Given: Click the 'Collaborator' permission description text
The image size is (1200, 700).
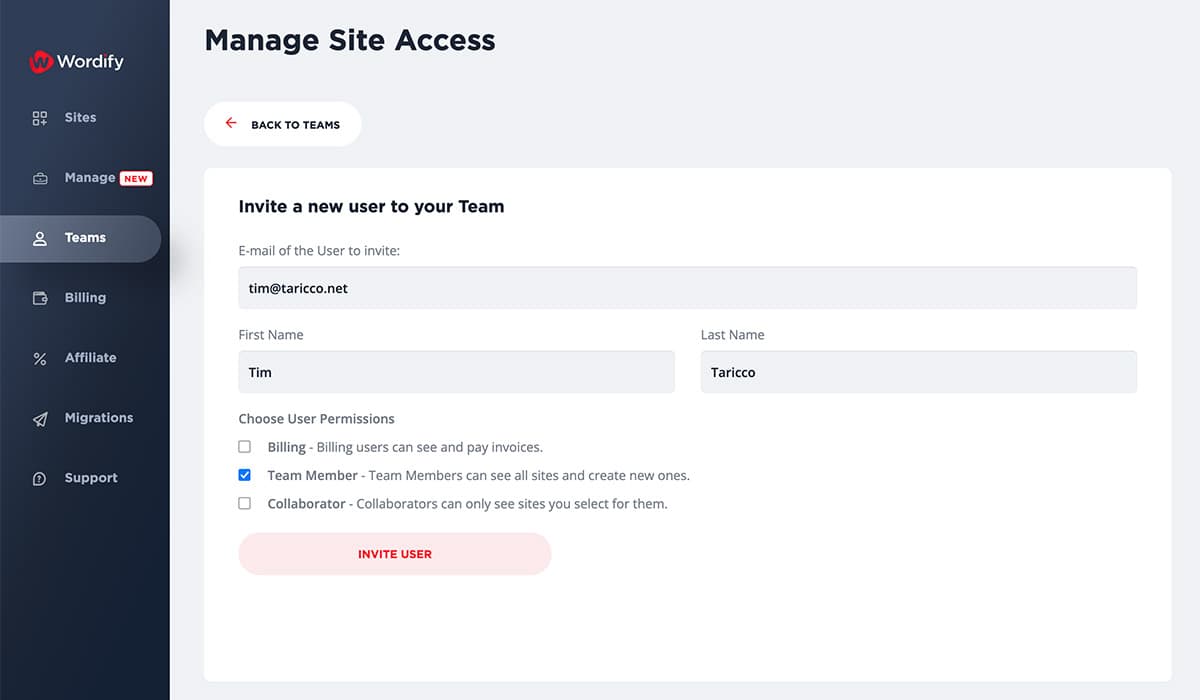Looking at the screenshot, I should 467,504.
